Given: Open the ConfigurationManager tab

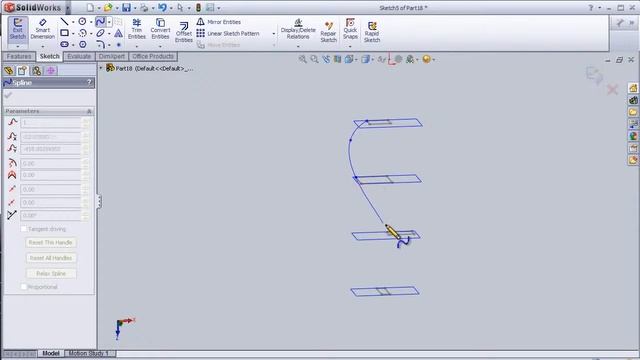Looking at the screenshot, I should 37,71.
